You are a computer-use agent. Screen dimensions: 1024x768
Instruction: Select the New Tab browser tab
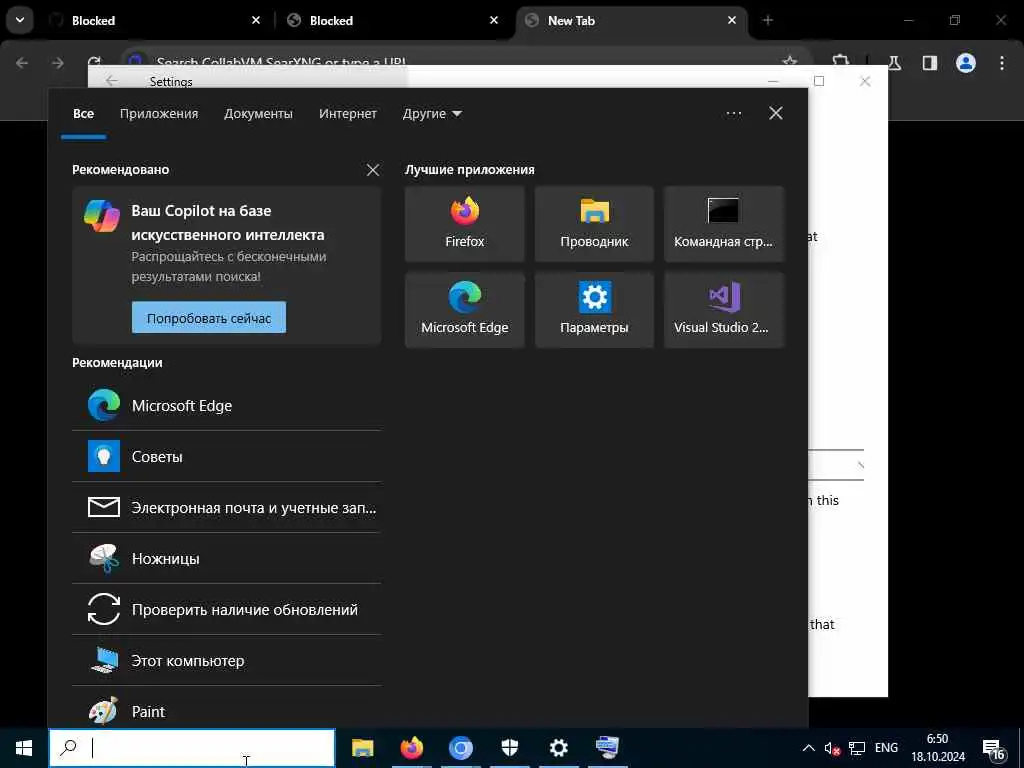click(632, 20)
